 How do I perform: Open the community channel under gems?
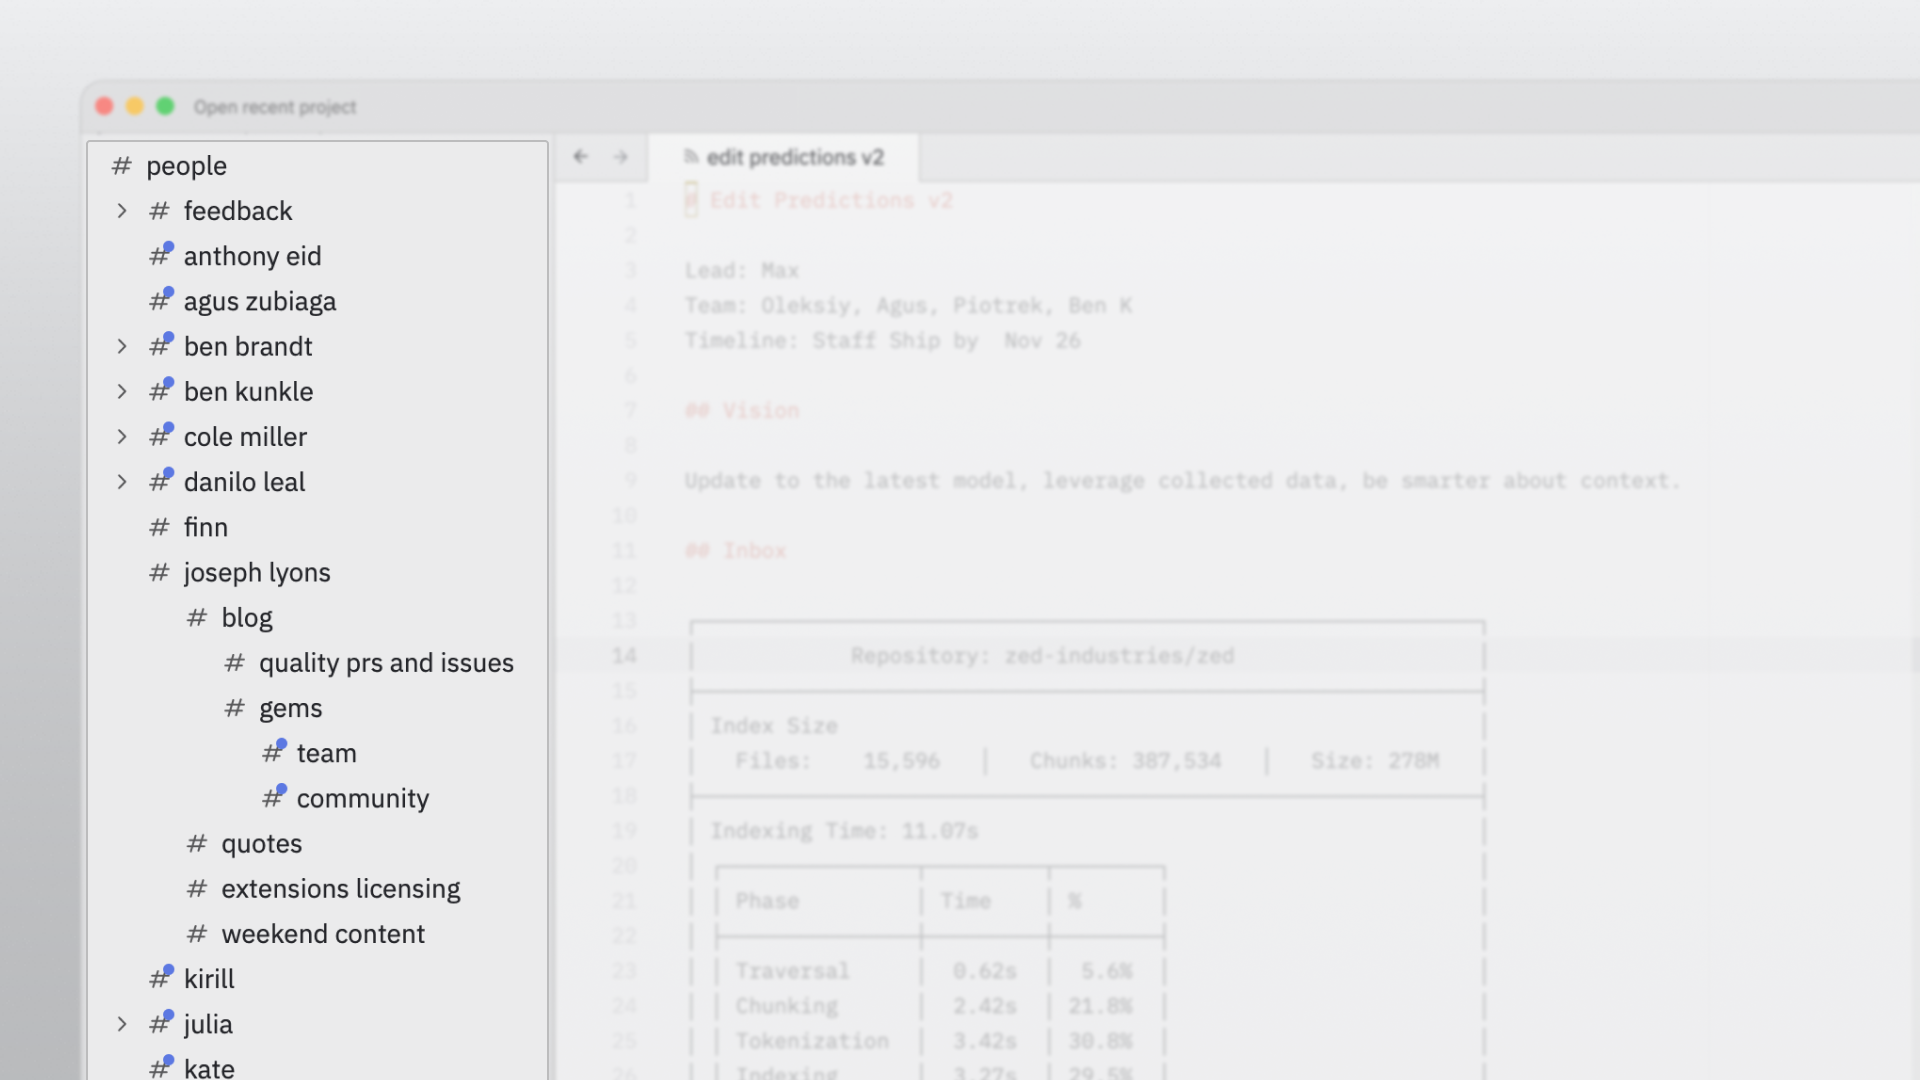(x=362, y=799)
